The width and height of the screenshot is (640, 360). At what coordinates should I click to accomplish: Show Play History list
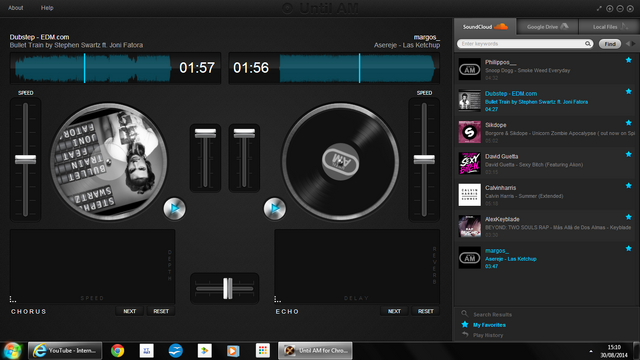[488, 335]
